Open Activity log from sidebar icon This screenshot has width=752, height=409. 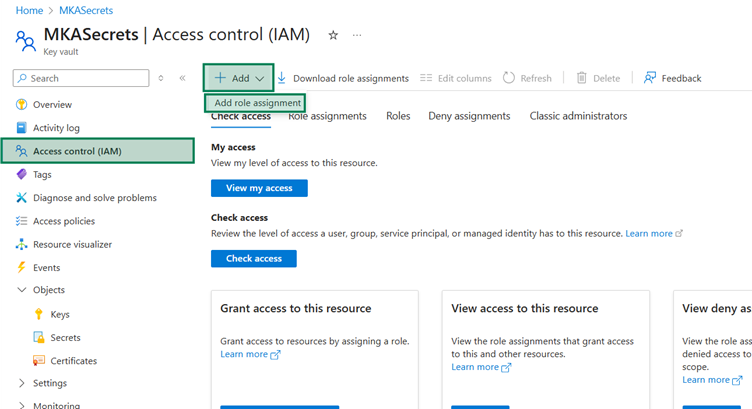pos(22,128)
